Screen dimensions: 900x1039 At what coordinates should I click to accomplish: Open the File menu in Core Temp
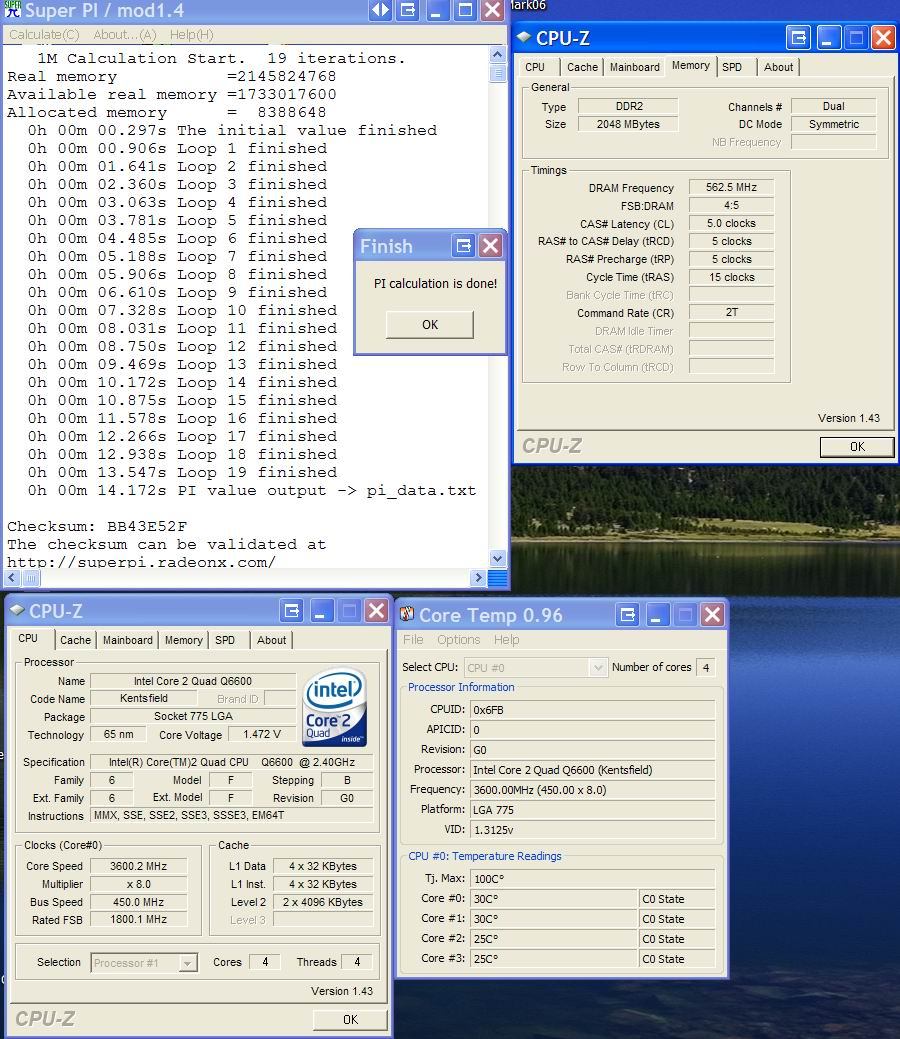click(x=413, y=639)
